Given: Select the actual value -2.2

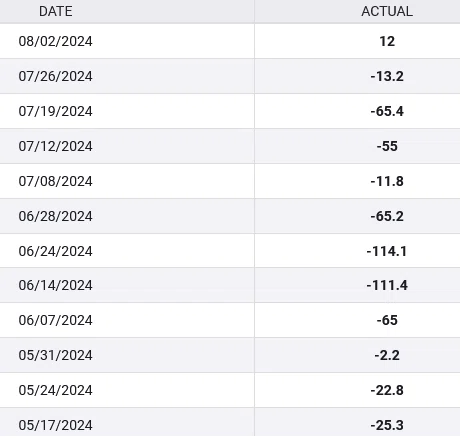Looking at the screenshot, I should [387, 355].
